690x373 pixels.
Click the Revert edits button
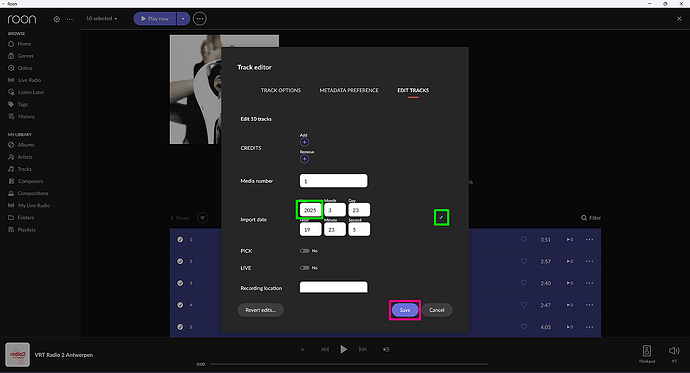point(261,310)
